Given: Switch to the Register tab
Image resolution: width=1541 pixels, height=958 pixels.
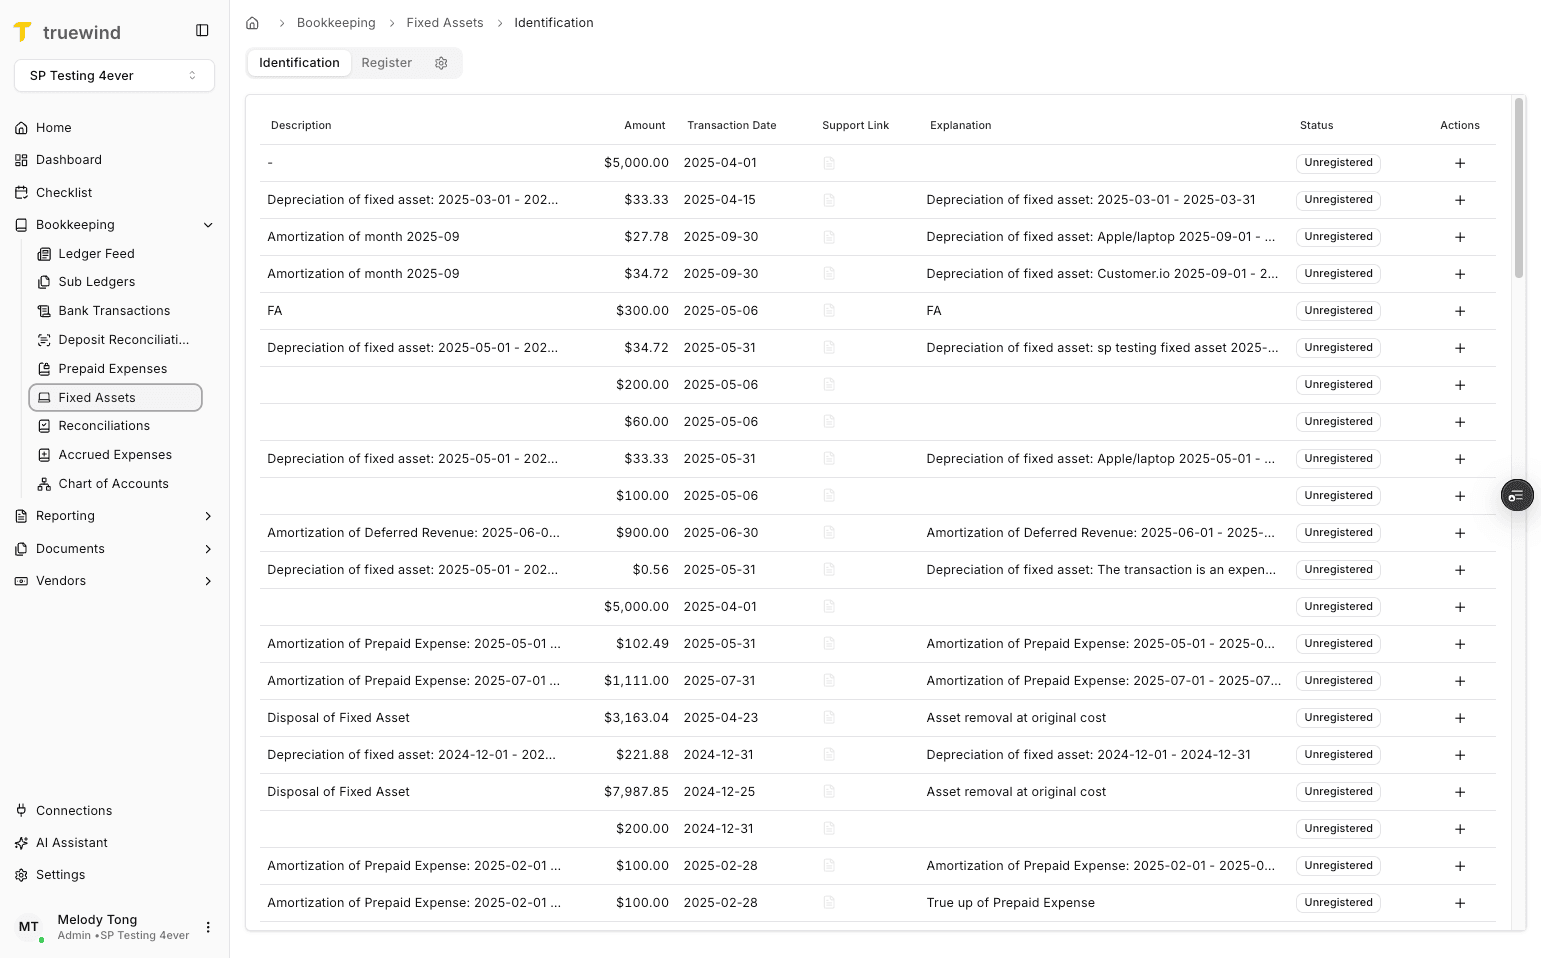Looking at the screenshot, I should pyautogui.click(x=387, y=62).
